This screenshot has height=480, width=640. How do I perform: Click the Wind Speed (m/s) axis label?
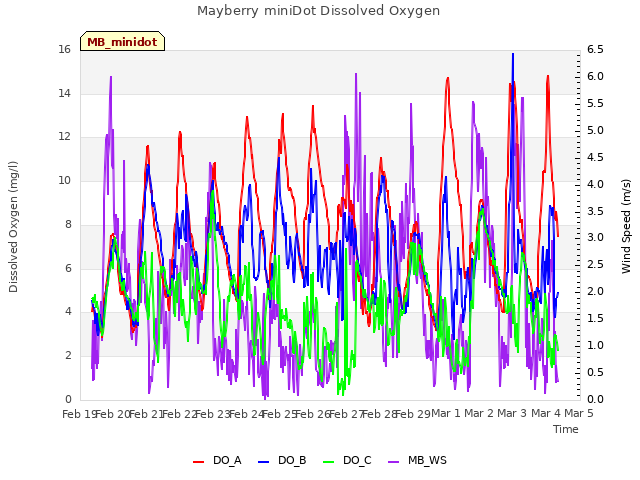tap(626, 226)
